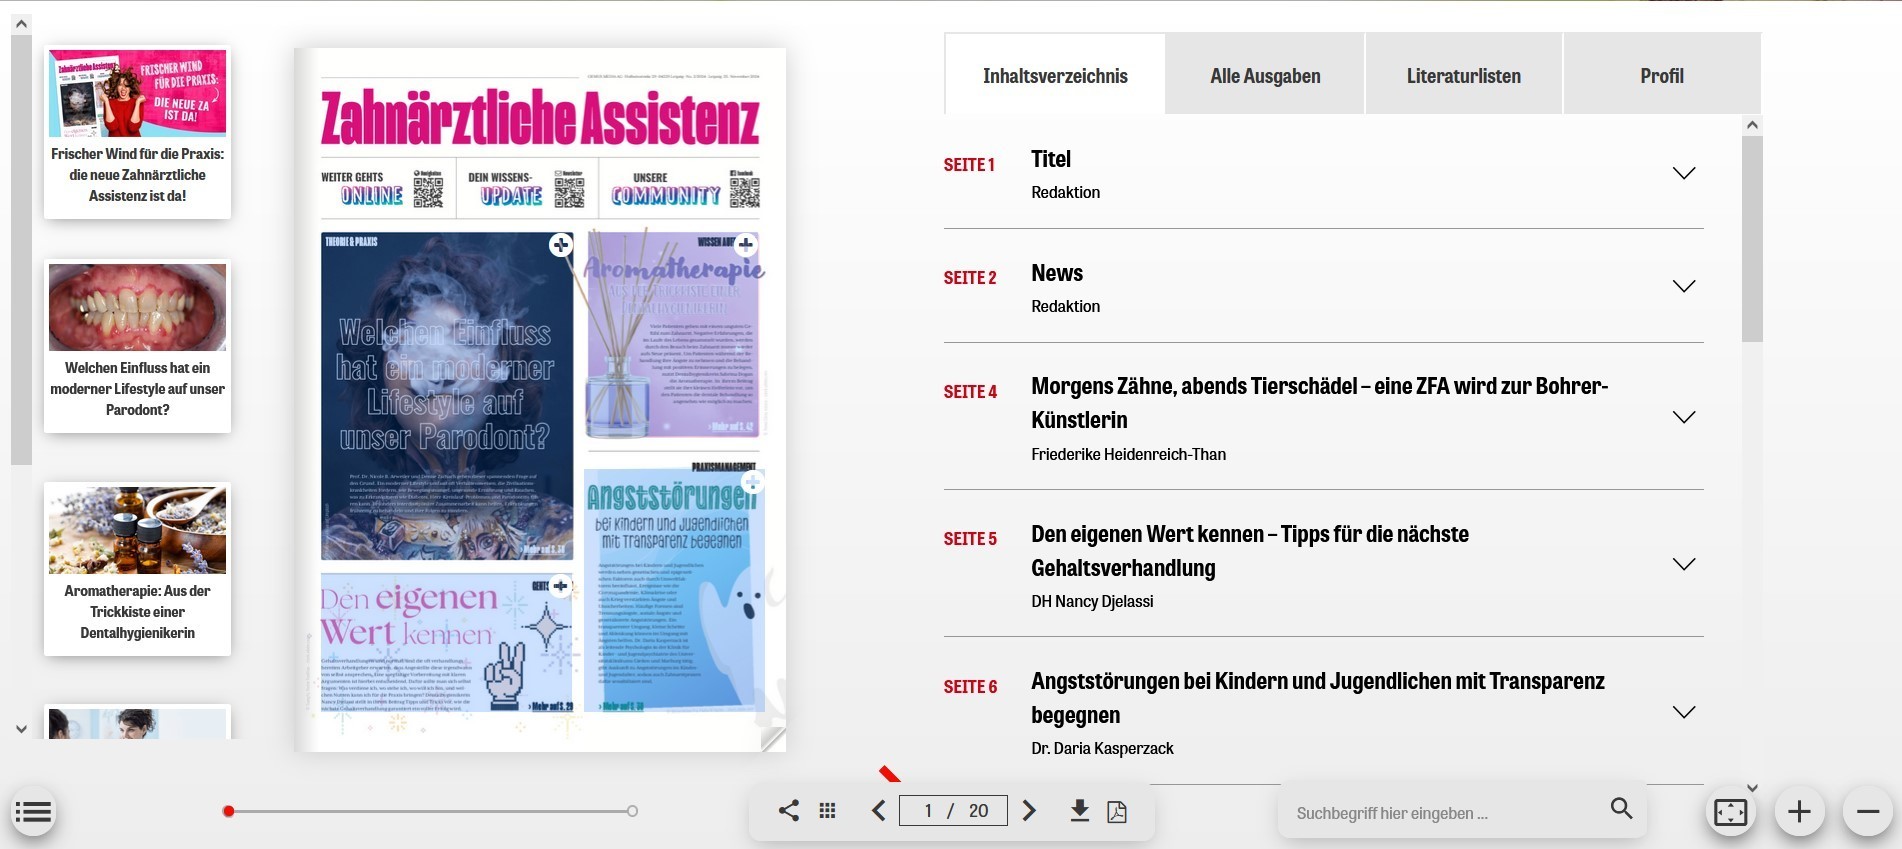Image resolution: width=1902 pixels, height=849 pixels.
Task: Expand the Titel entry chevron
Action: coord(1684,173)
